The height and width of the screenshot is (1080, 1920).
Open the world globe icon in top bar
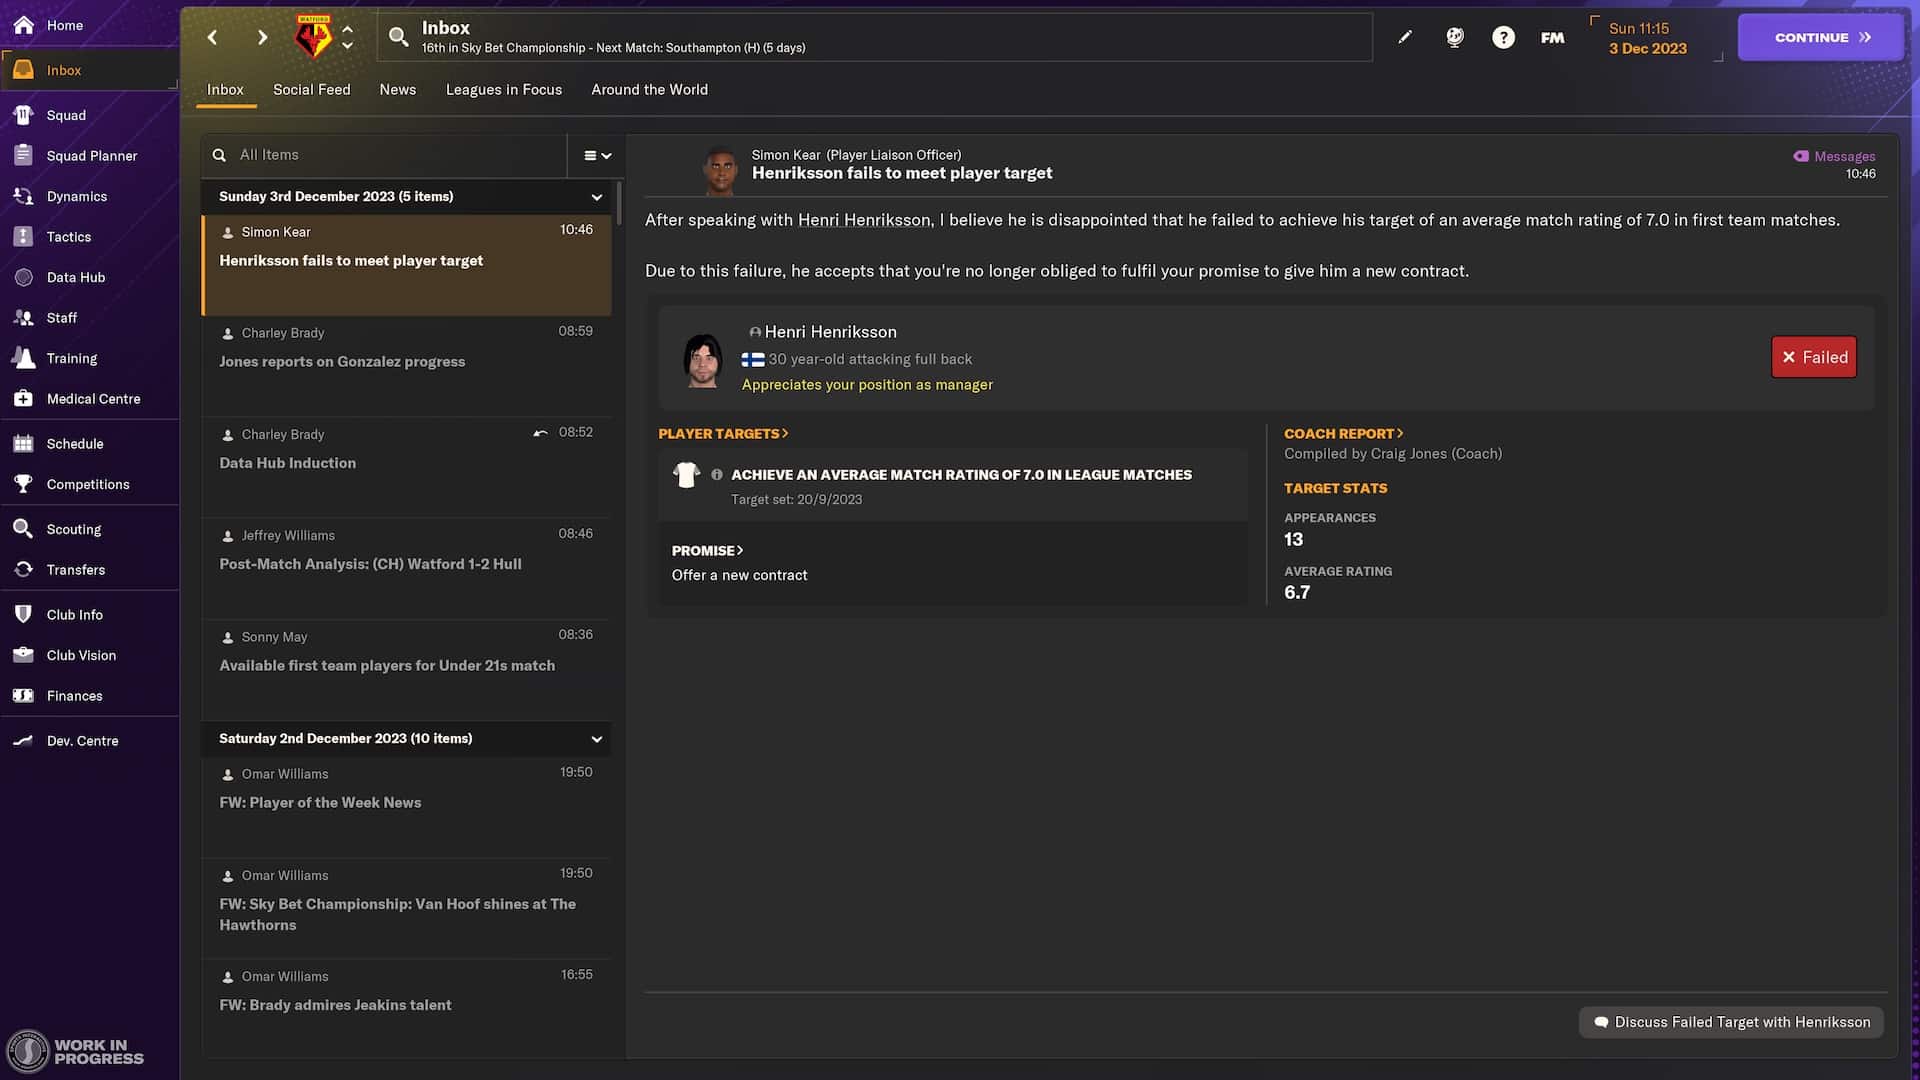1454,36
